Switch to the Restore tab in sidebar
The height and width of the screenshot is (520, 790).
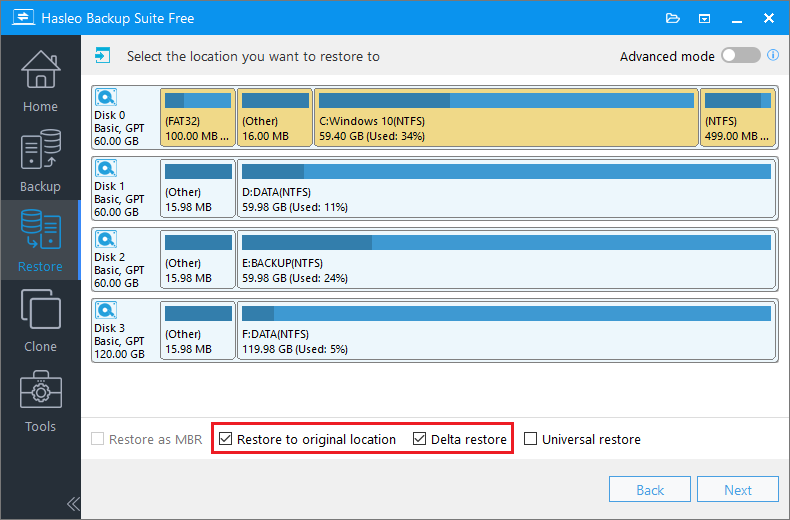coord(40,242)
